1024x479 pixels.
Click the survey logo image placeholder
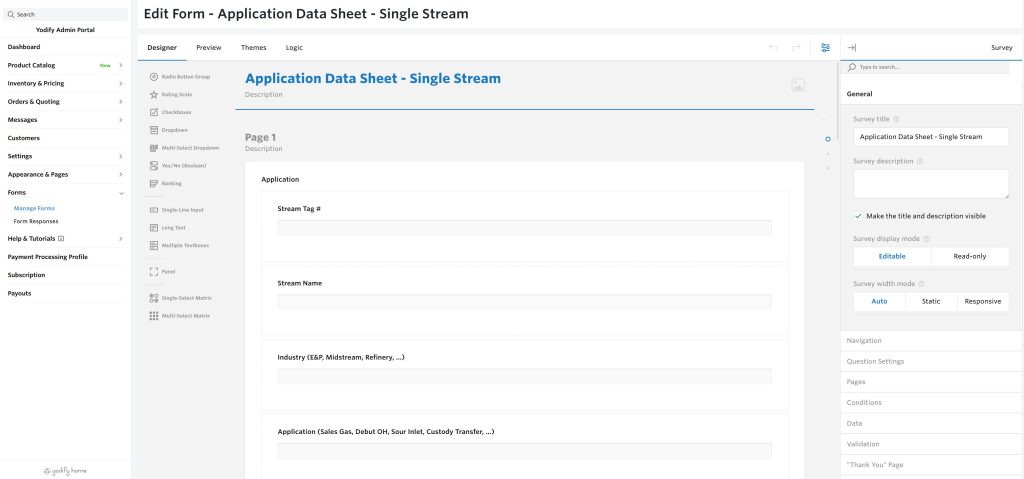point(797,85)
